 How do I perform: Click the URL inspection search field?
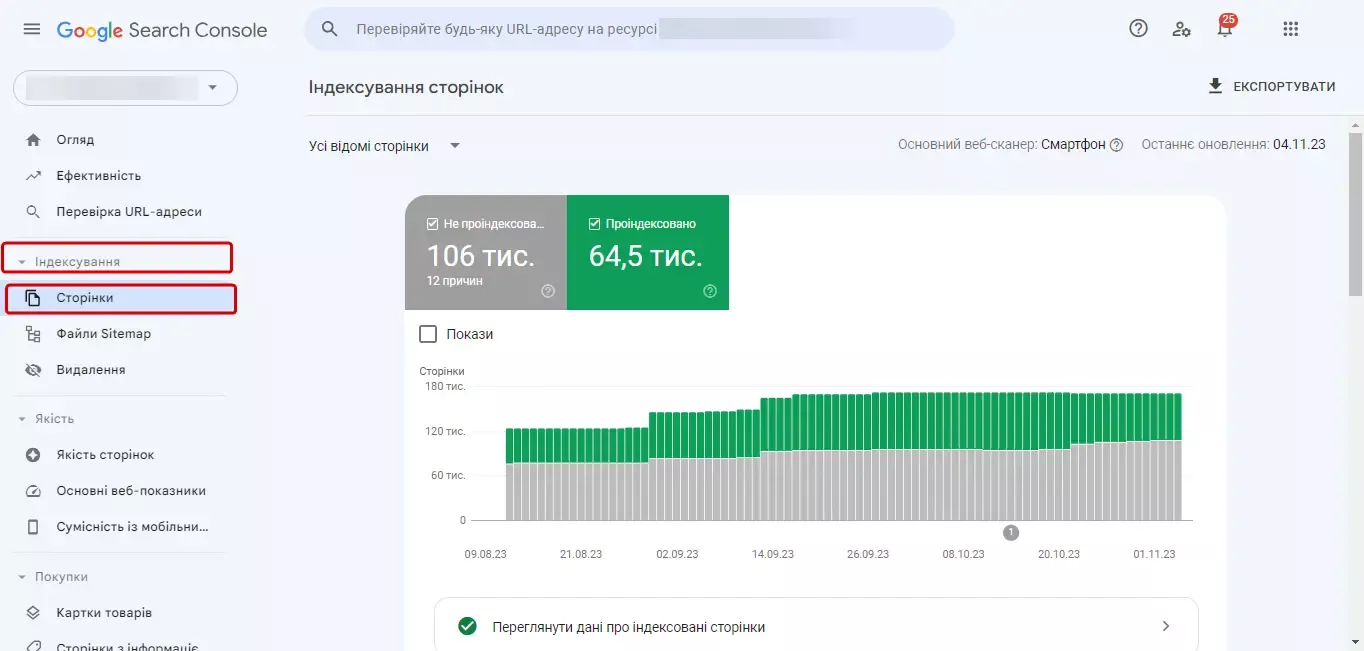[x=630, y=29]
